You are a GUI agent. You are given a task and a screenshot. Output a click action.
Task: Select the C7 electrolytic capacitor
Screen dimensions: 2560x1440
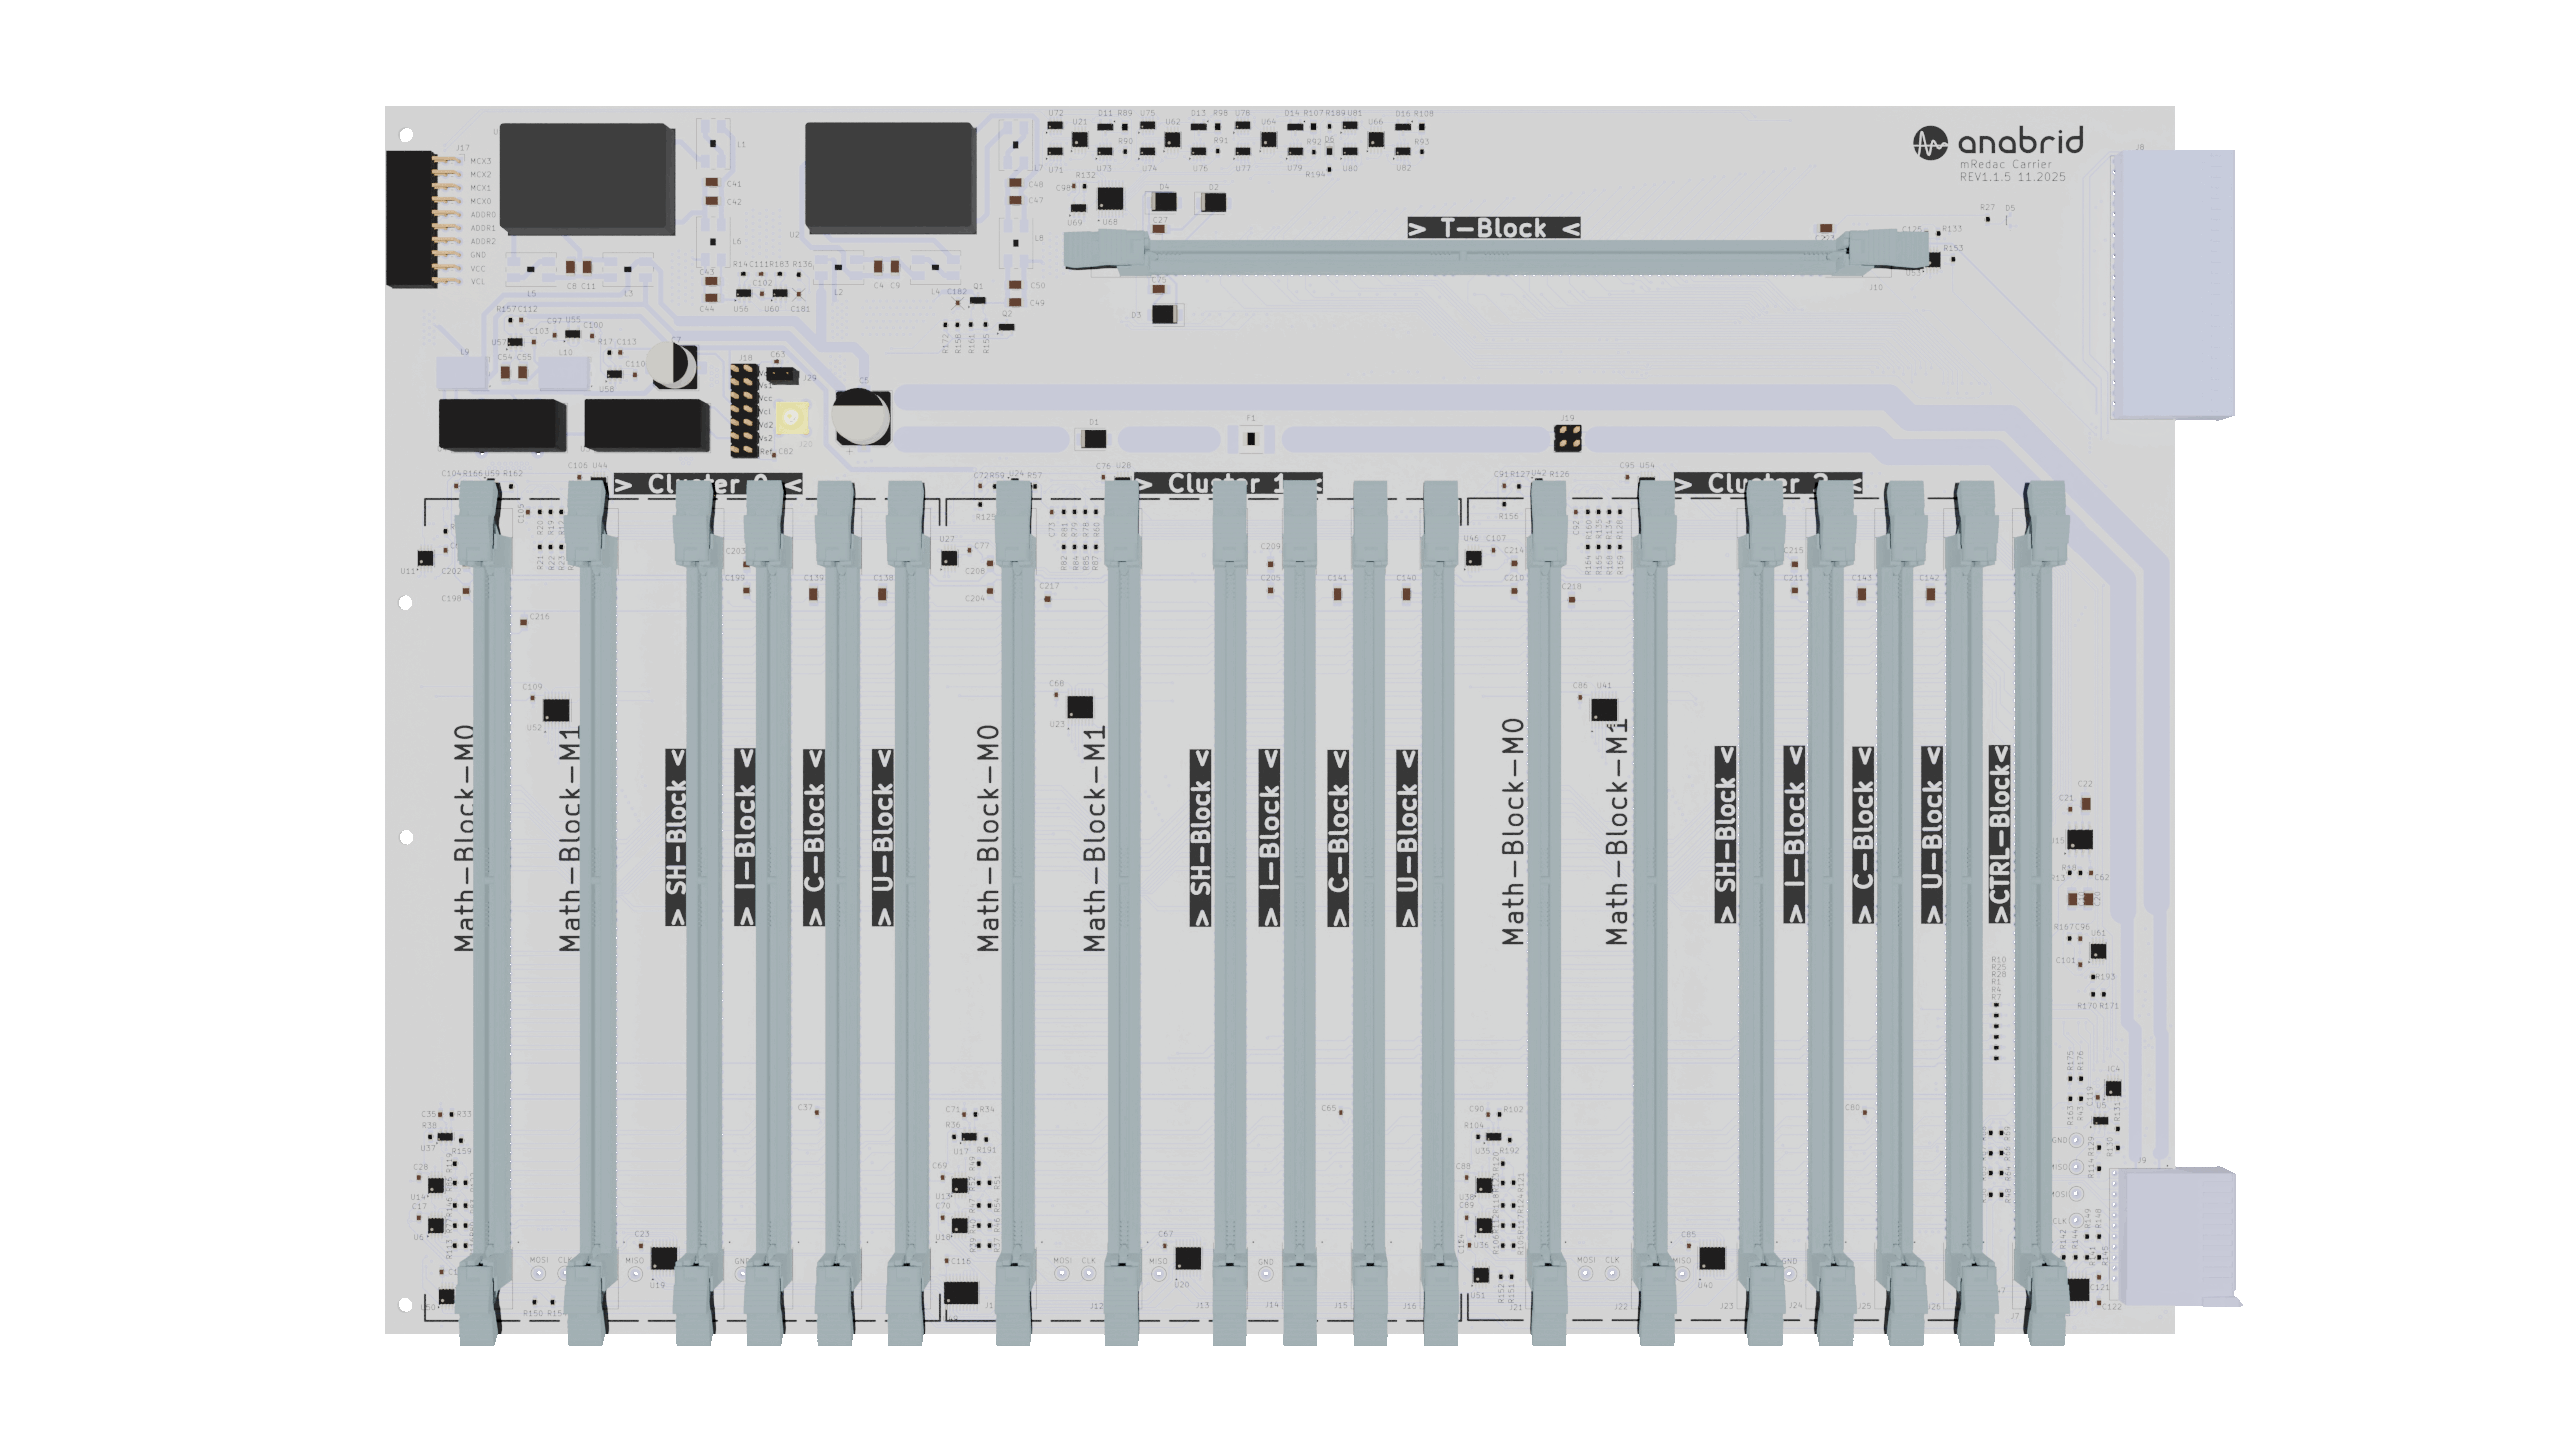[674, 365]
